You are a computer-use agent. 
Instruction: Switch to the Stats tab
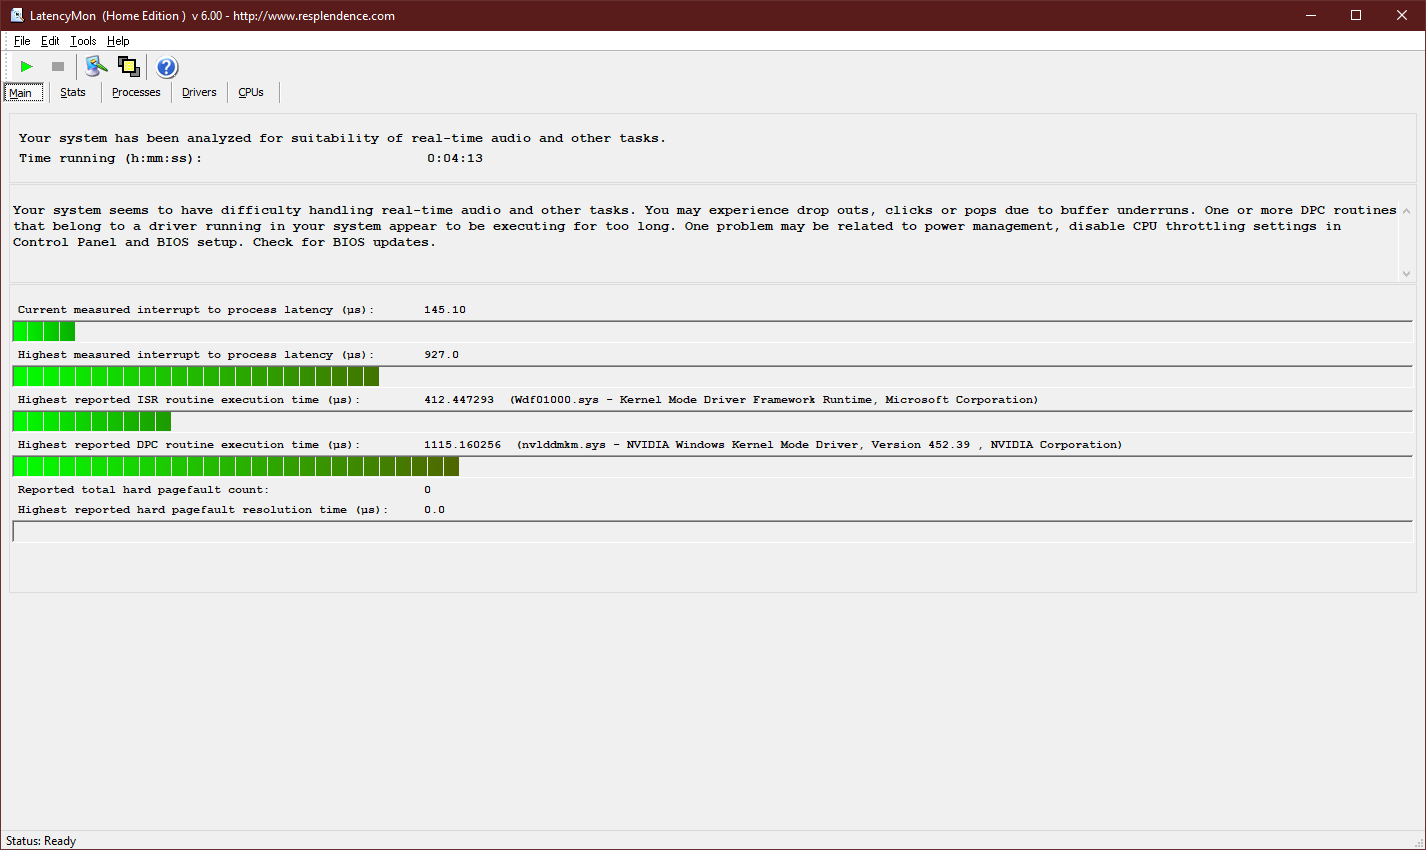click(x=73, y=93)
